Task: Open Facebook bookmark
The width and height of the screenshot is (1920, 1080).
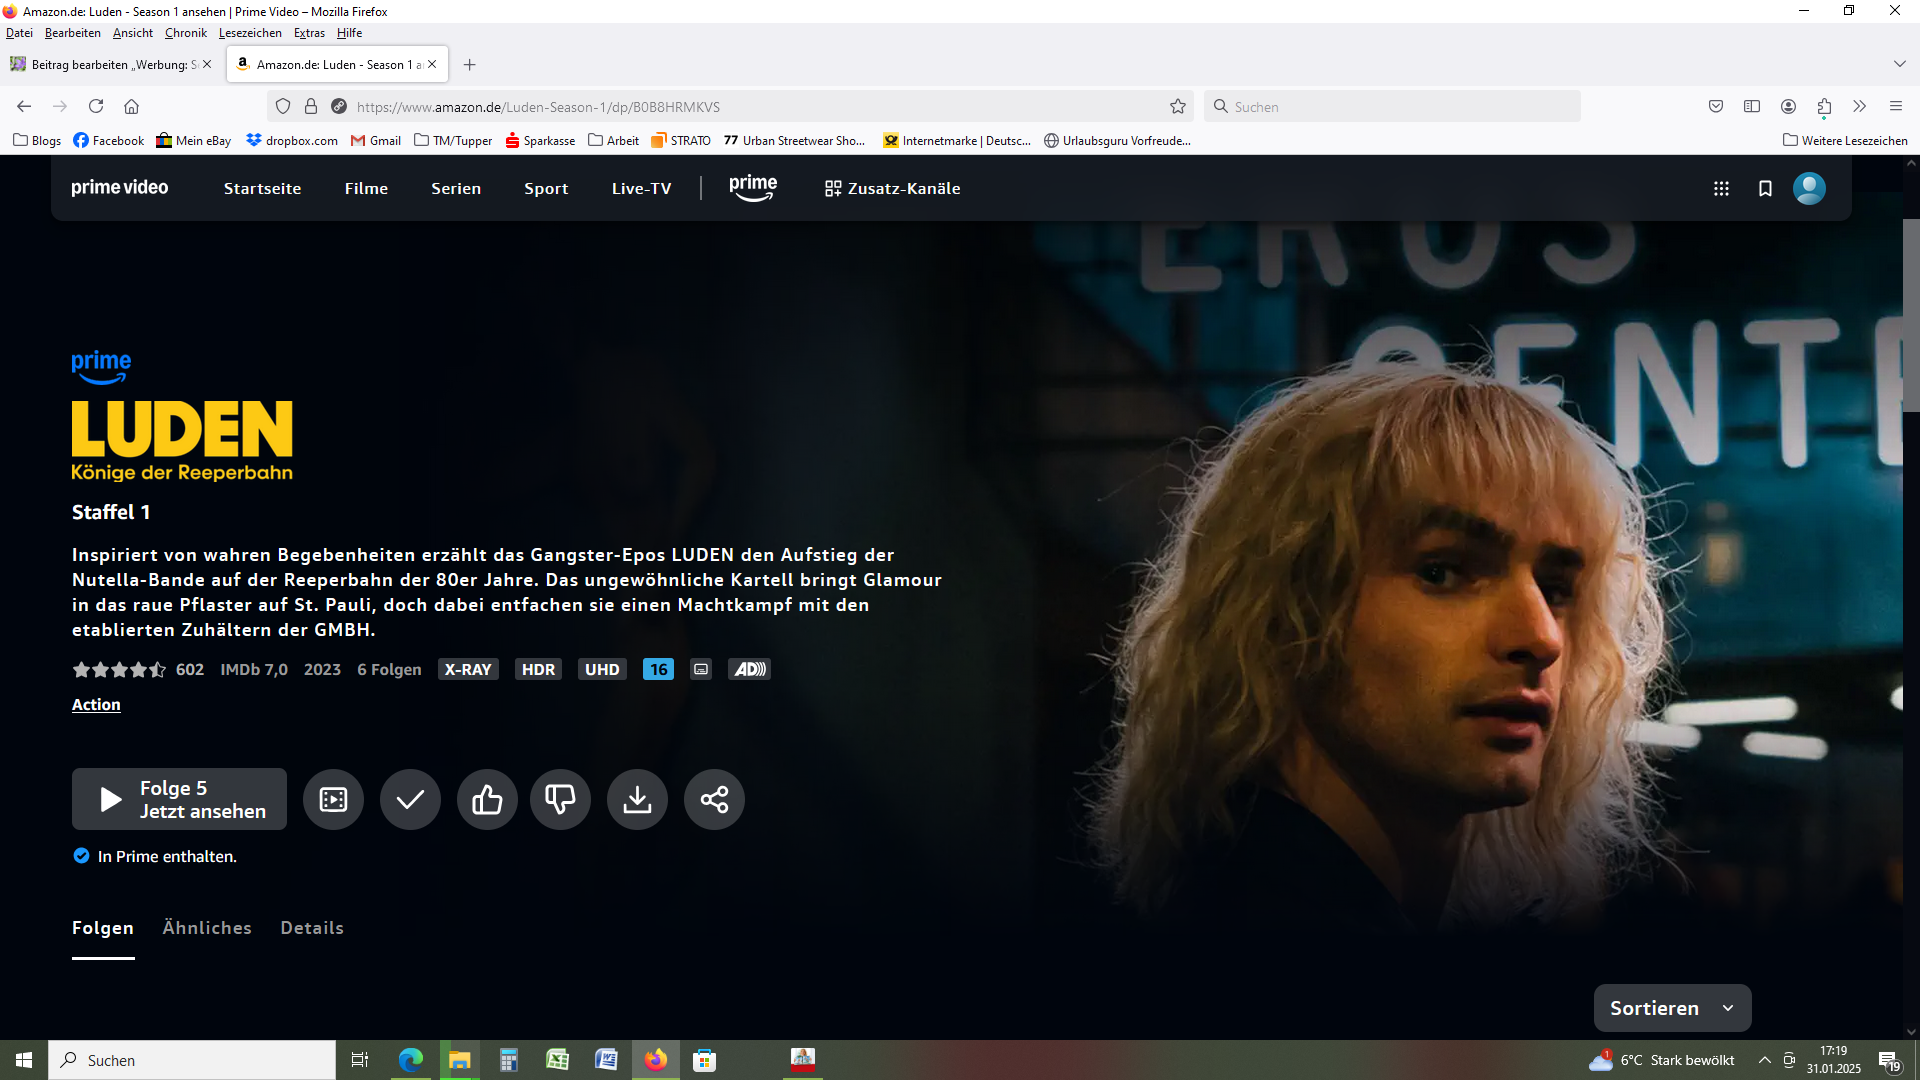Action: (x=108, y=141)
